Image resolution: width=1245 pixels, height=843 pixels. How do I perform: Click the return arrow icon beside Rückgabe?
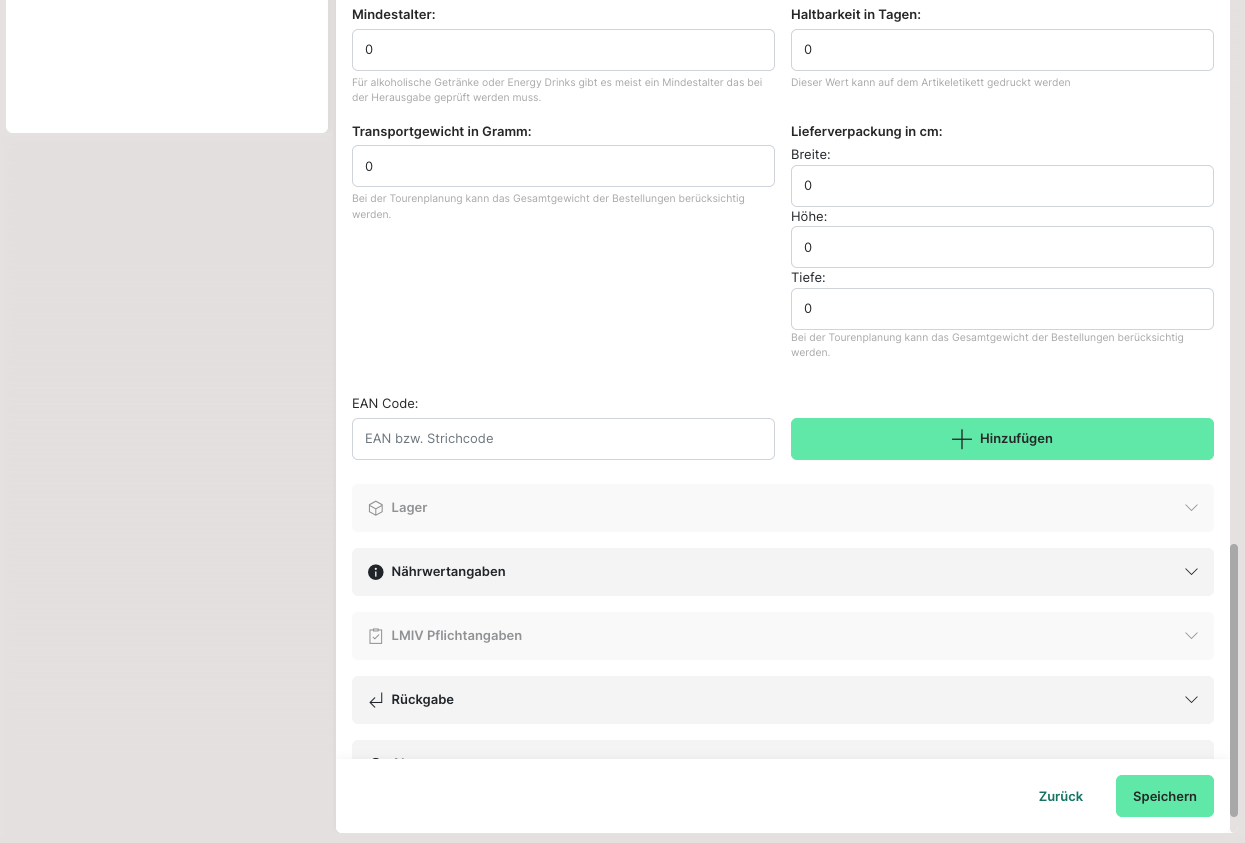pyautogui.click(x=376, y=700)
